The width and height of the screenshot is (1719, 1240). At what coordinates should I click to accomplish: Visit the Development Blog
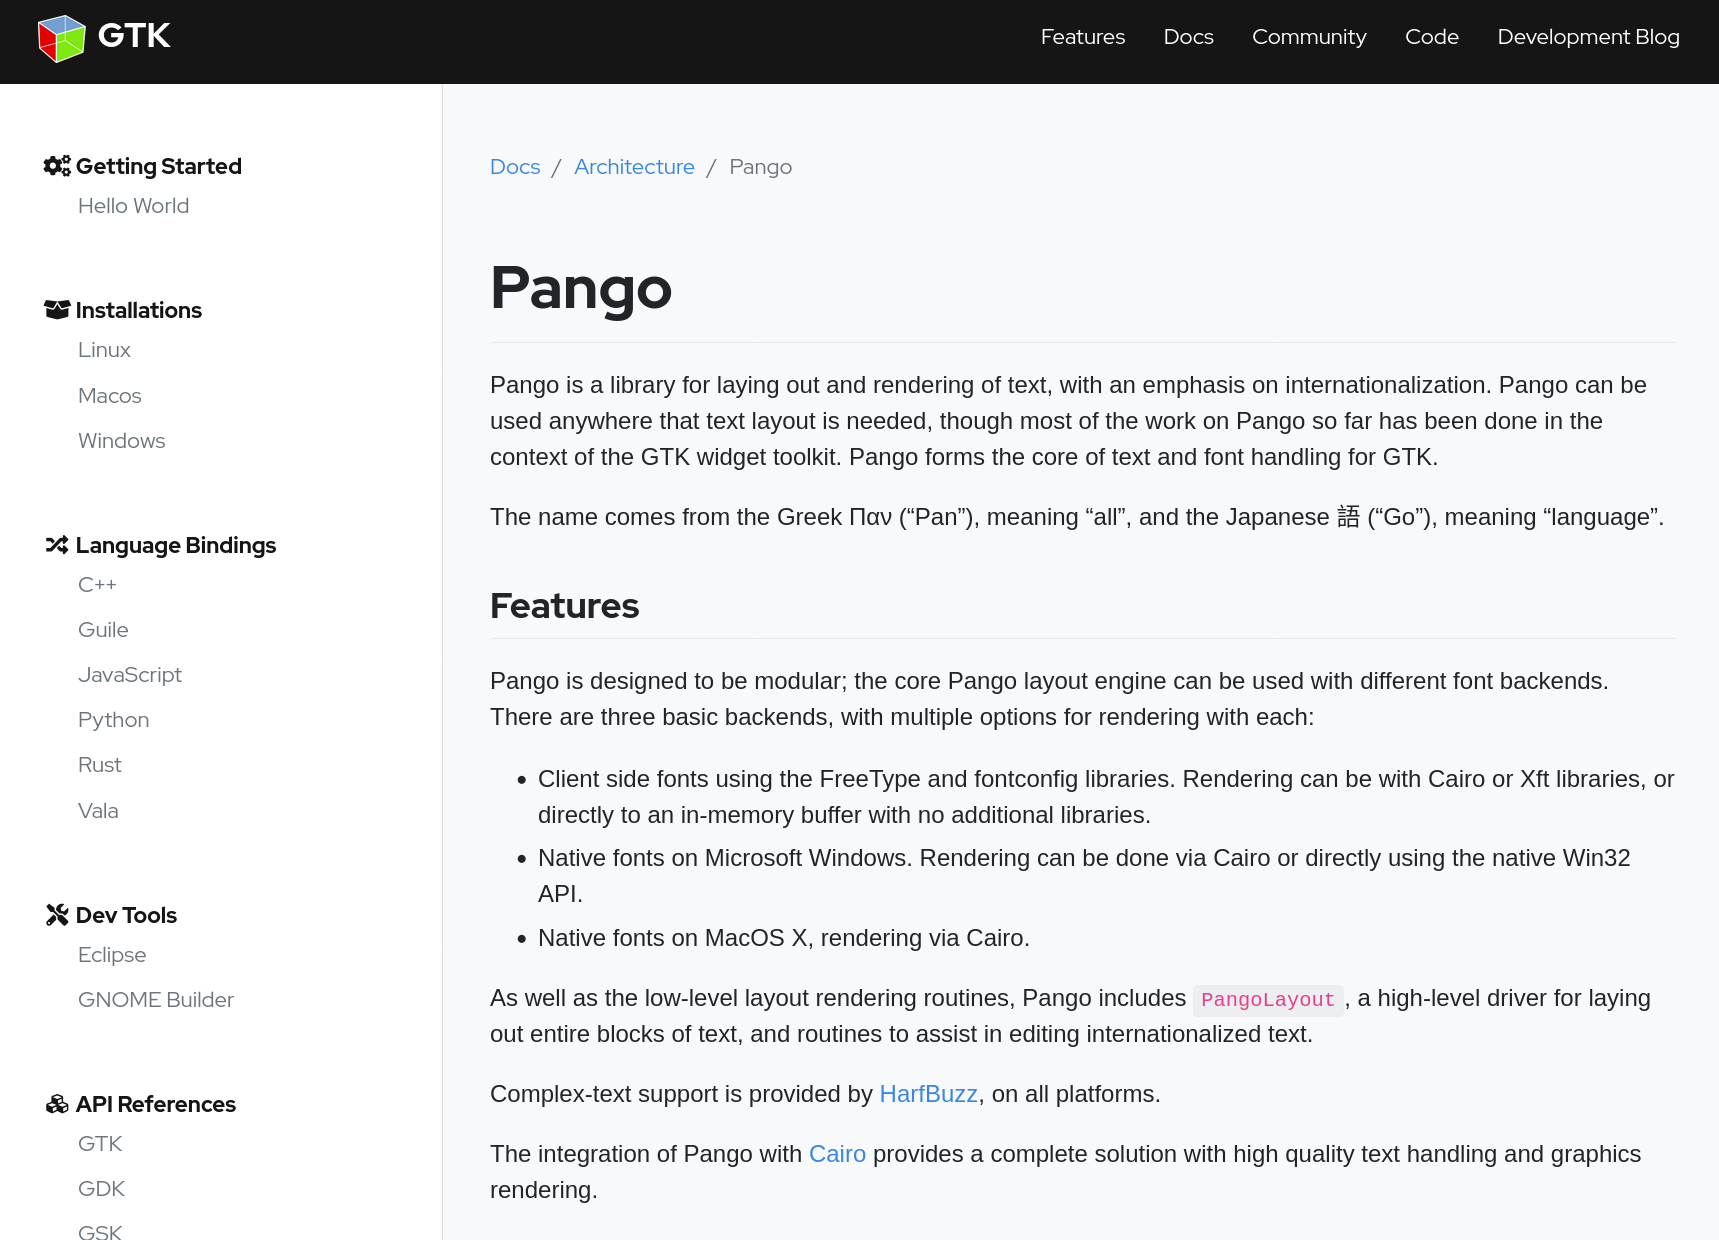point(1588,37)
